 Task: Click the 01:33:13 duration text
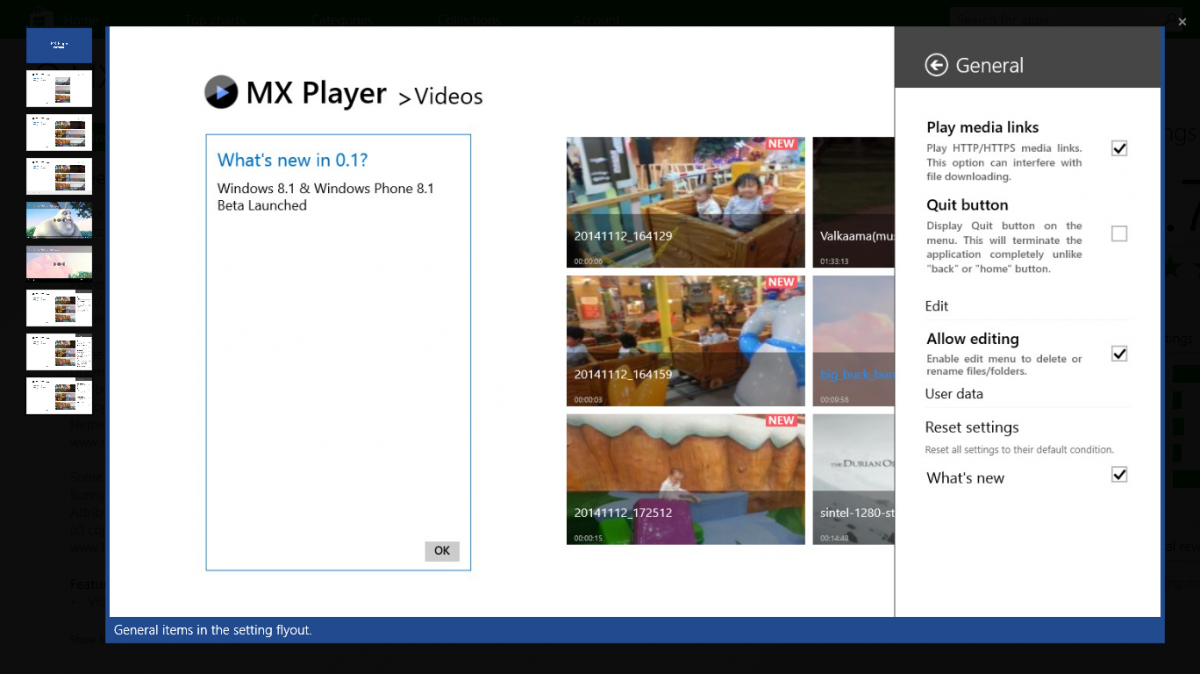[835, 261]
